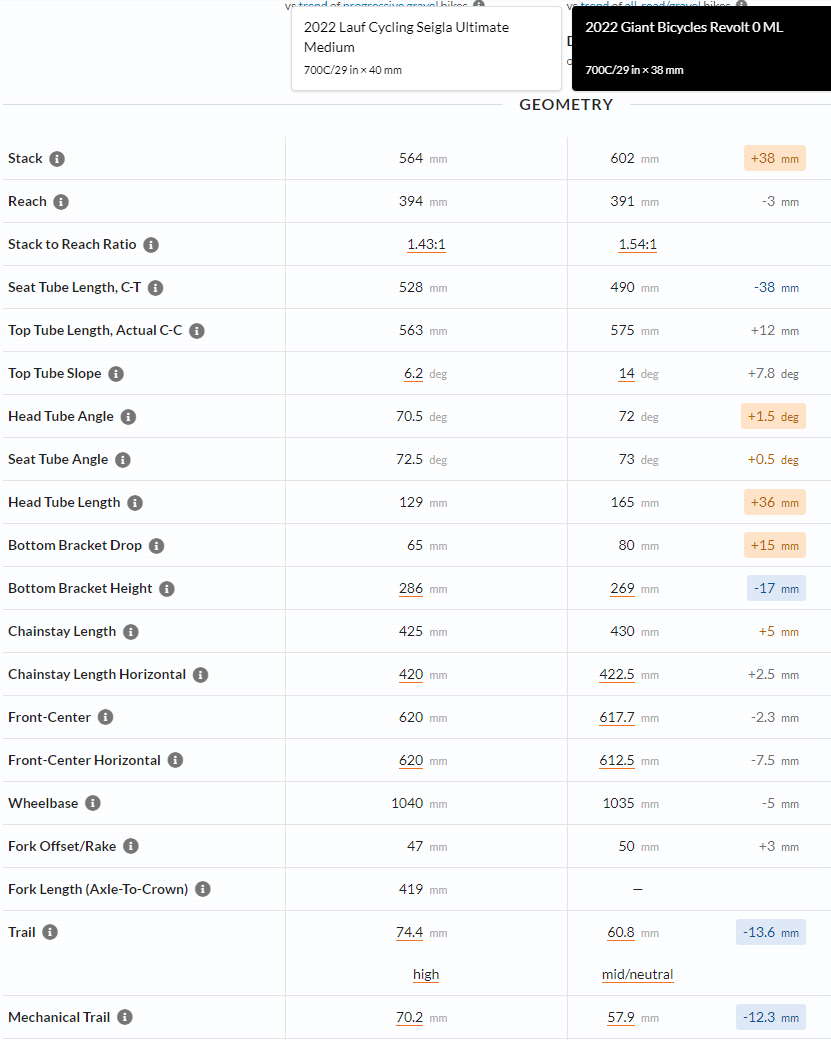831x1040 pixels.
Task: Select the 2022 Lauf Cycling Seigla Ultimate card
Action: [426, 48]
